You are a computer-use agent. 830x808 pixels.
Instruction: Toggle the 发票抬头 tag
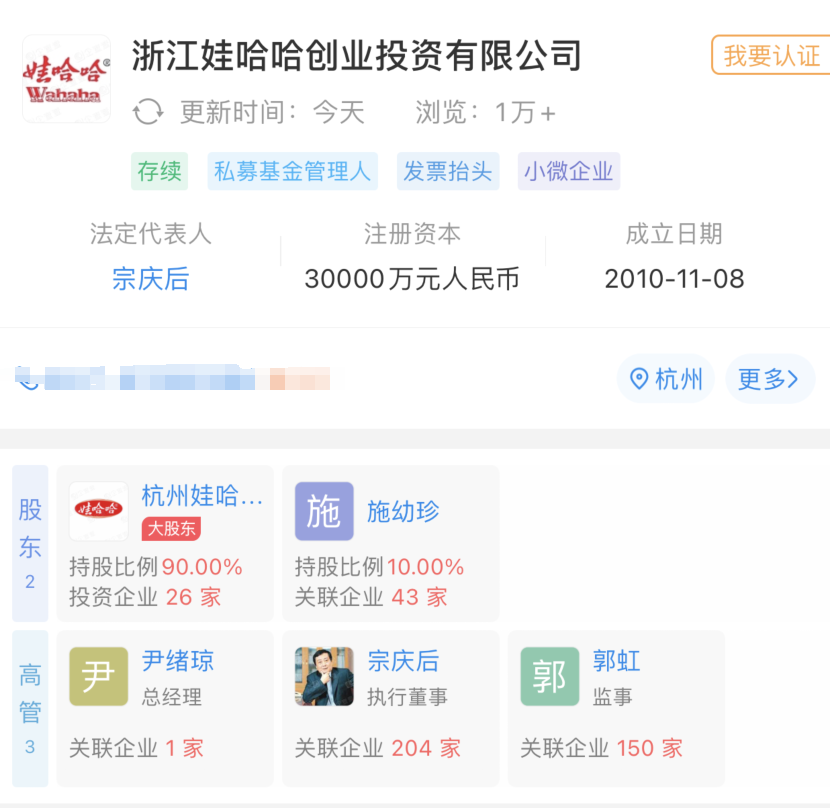click(447, 171)
